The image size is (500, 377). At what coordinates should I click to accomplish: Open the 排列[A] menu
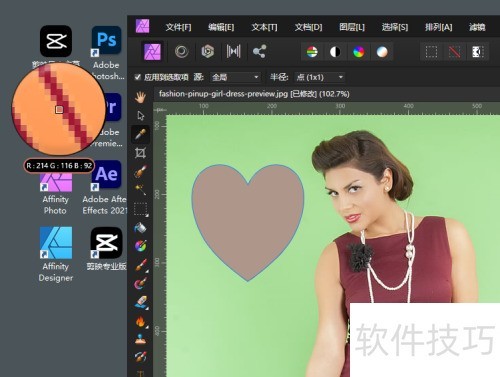[x=438, y=27]
